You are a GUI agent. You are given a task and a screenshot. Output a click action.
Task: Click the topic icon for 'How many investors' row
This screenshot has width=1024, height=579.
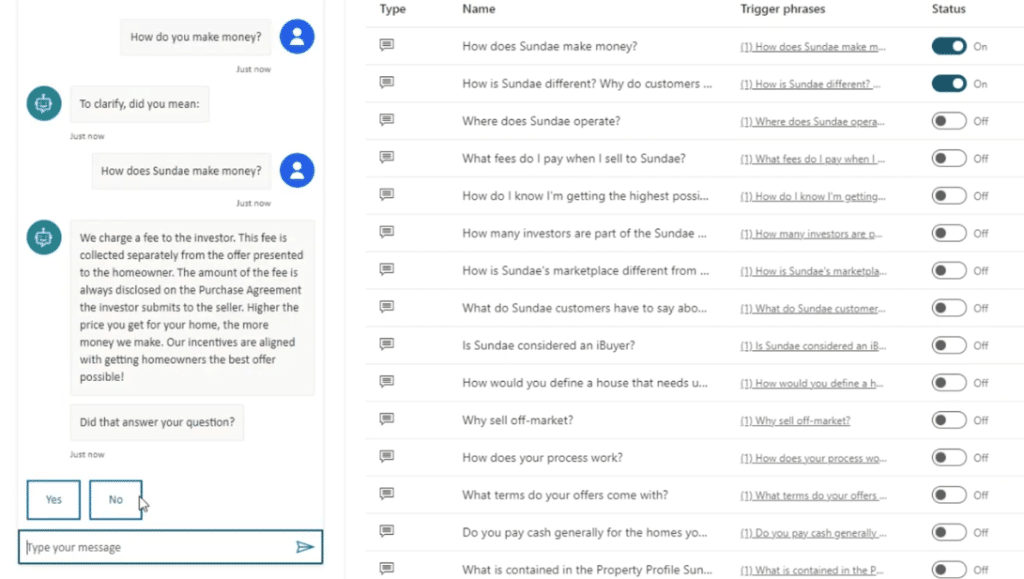(387, 232)
